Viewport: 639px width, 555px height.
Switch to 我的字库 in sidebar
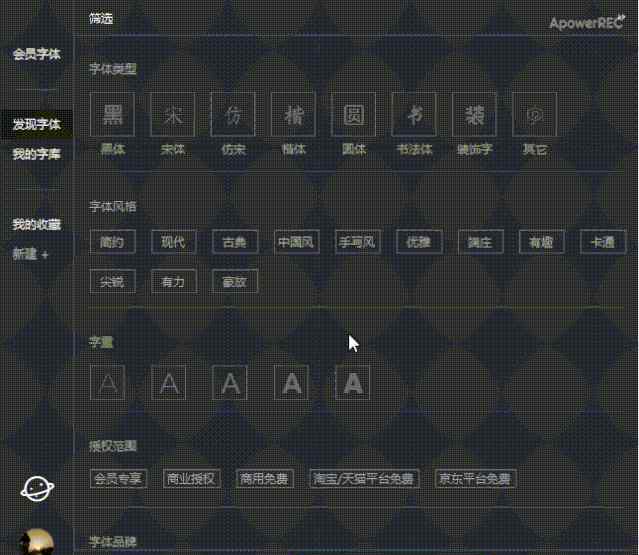(x=37, y=154)
